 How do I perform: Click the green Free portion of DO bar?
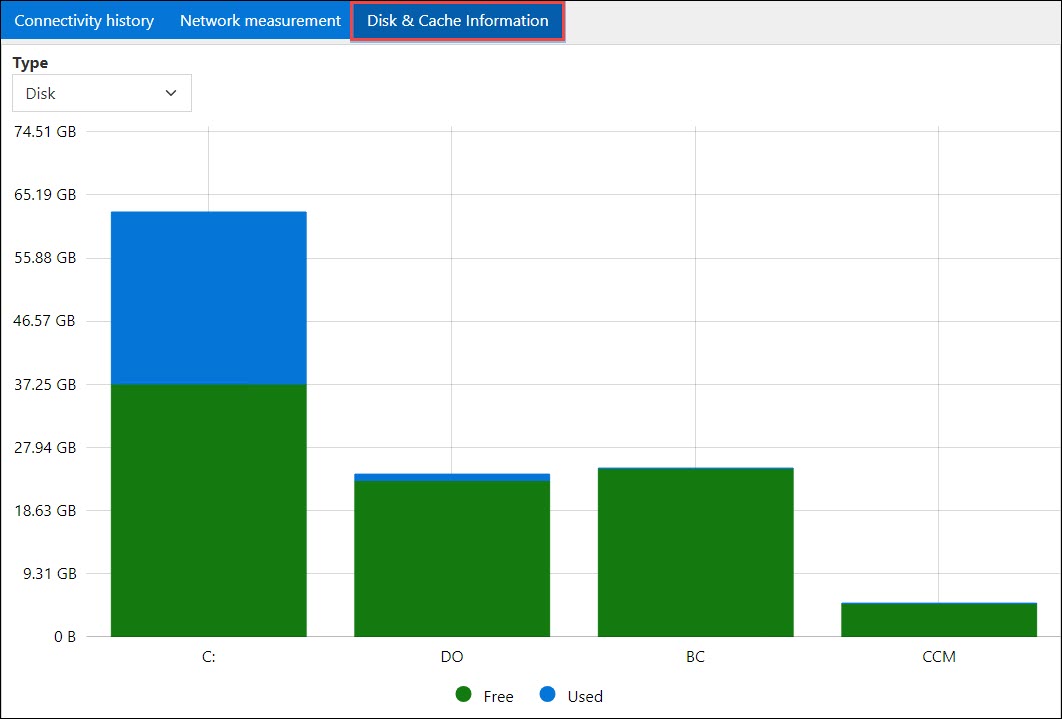tap(452, 558)
